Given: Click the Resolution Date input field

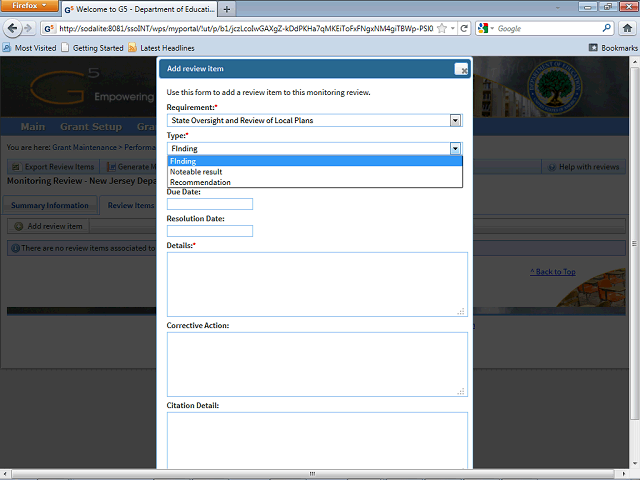Looking at the screenshot, I should tap(210, 231).
